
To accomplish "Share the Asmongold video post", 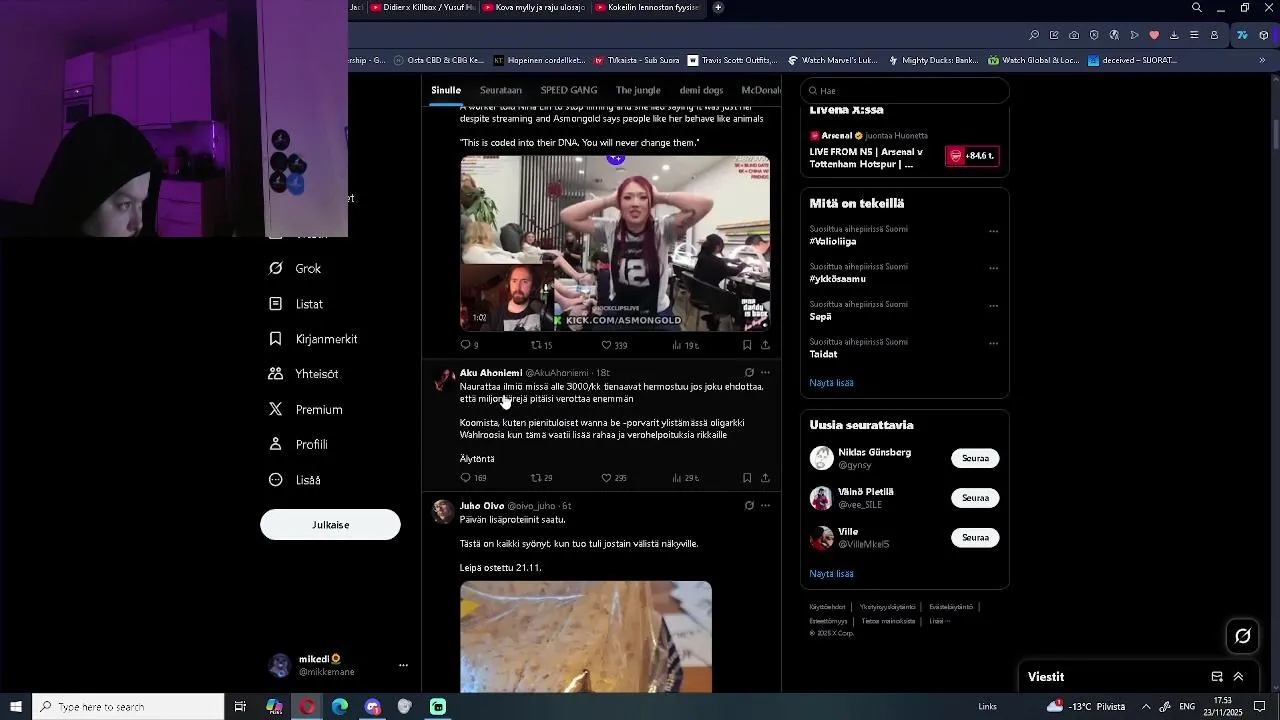I will pyautogui.click(x=765, y=345).
